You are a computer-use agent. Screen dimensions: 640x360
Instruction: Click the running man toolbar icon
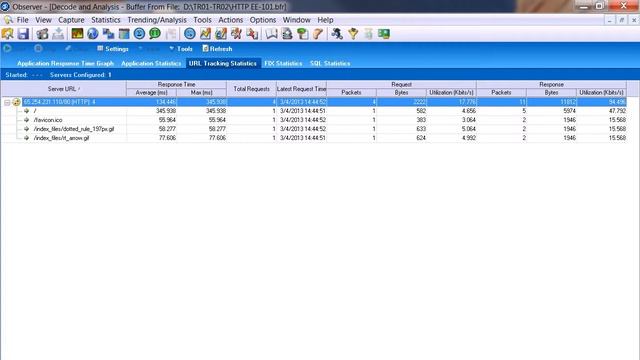click(337, 34)
